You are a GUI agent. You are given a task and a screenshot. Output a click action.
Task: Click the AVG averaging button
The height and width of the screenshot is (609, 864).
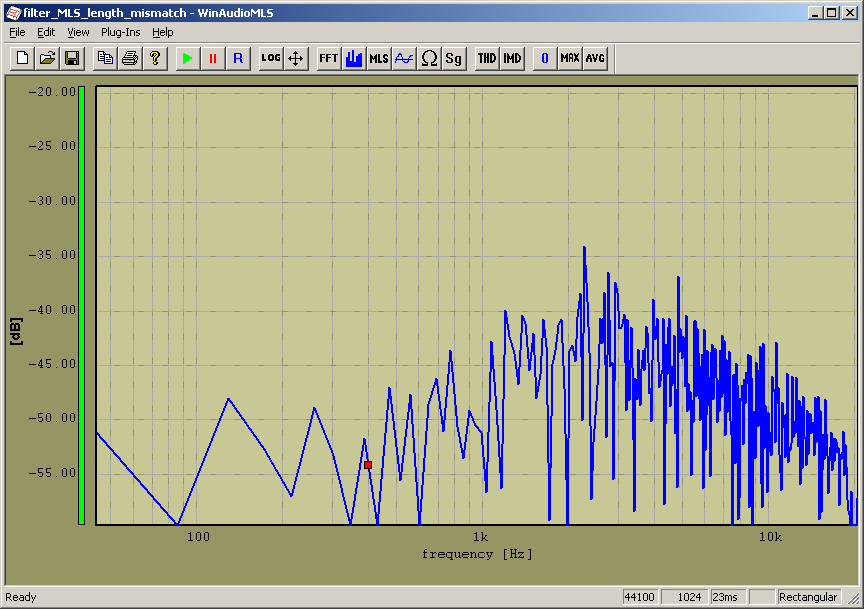coord(595,58)
